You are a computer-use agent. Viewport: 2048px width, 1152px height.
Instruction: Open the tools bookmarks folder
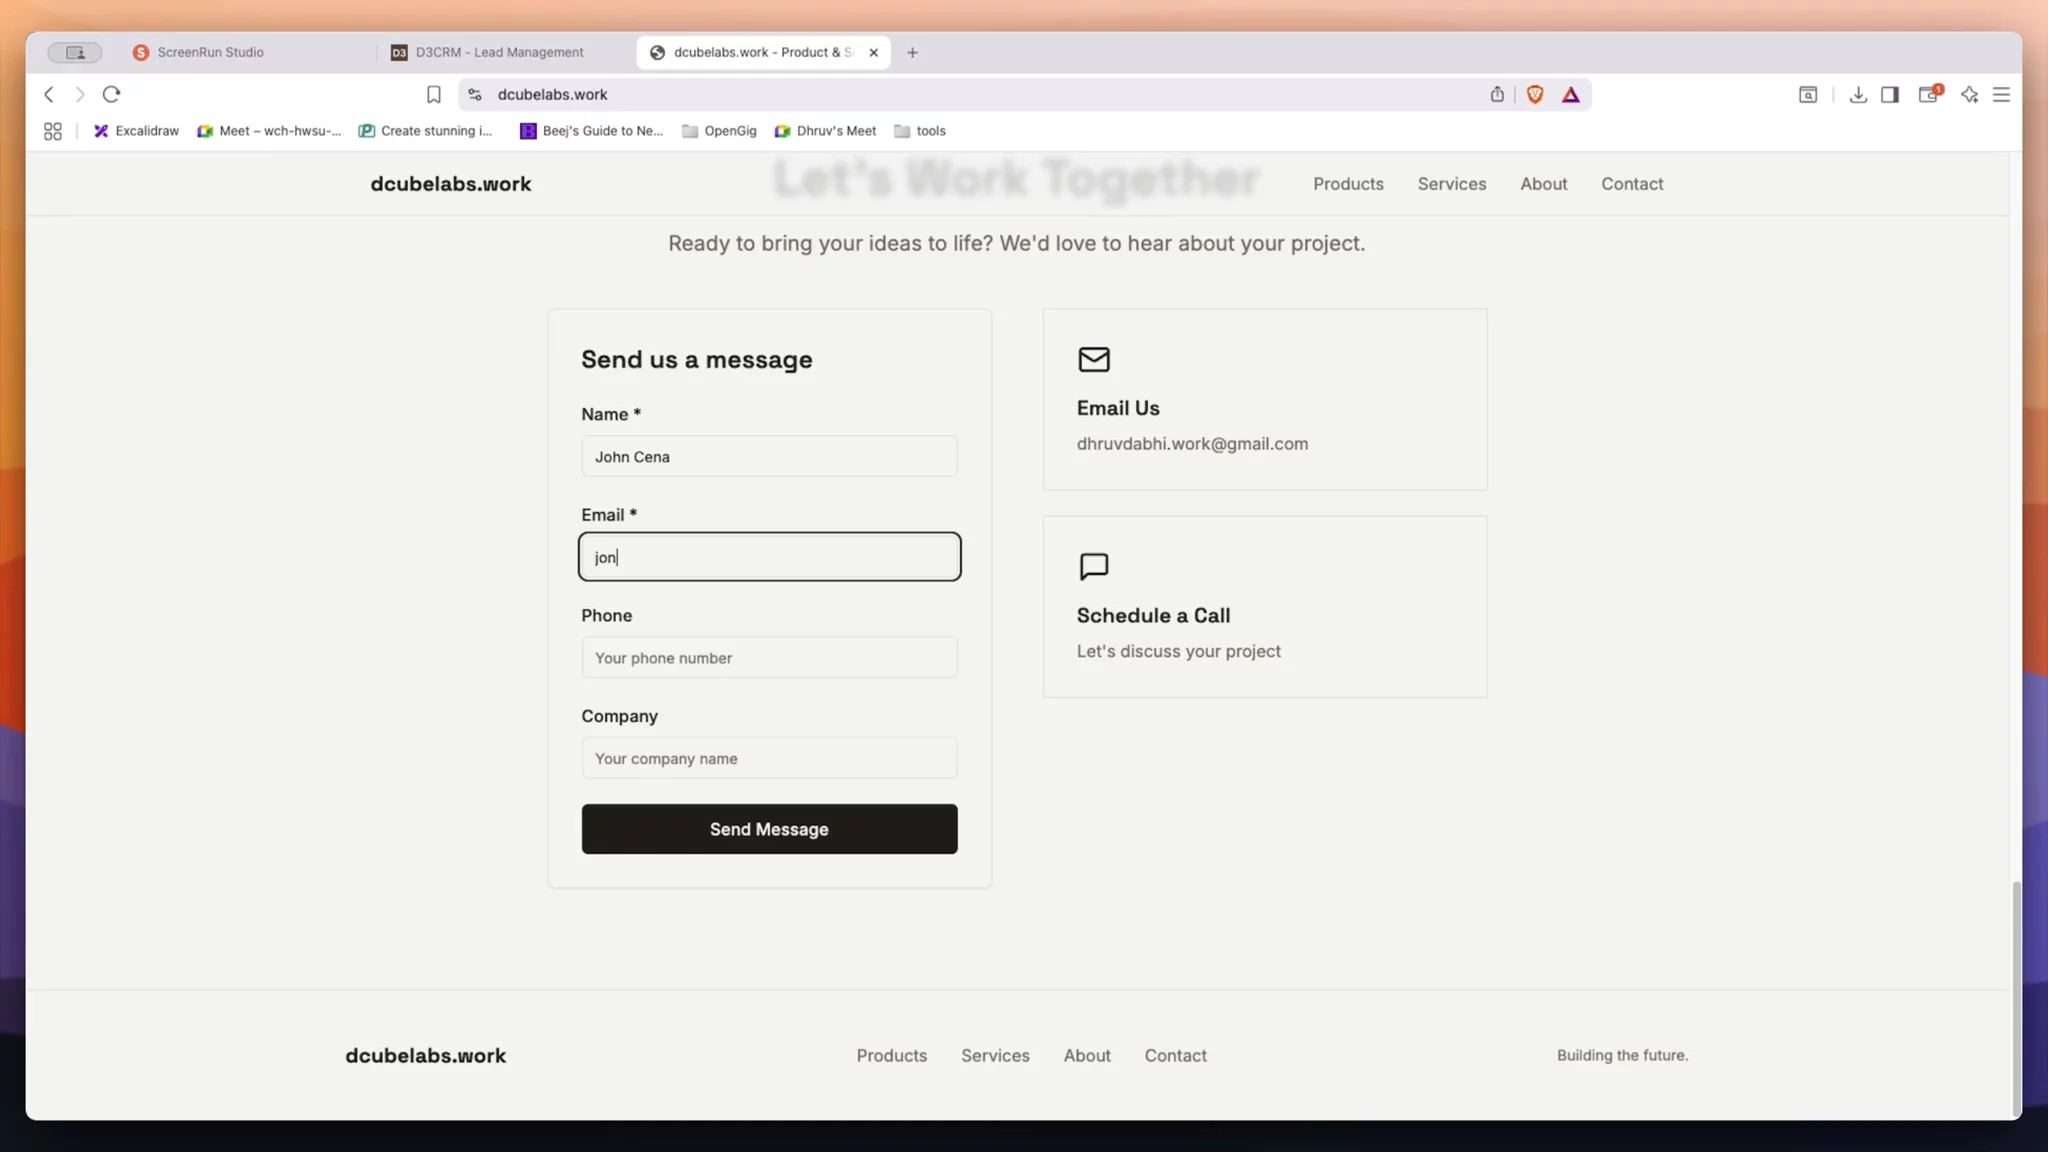920,131
